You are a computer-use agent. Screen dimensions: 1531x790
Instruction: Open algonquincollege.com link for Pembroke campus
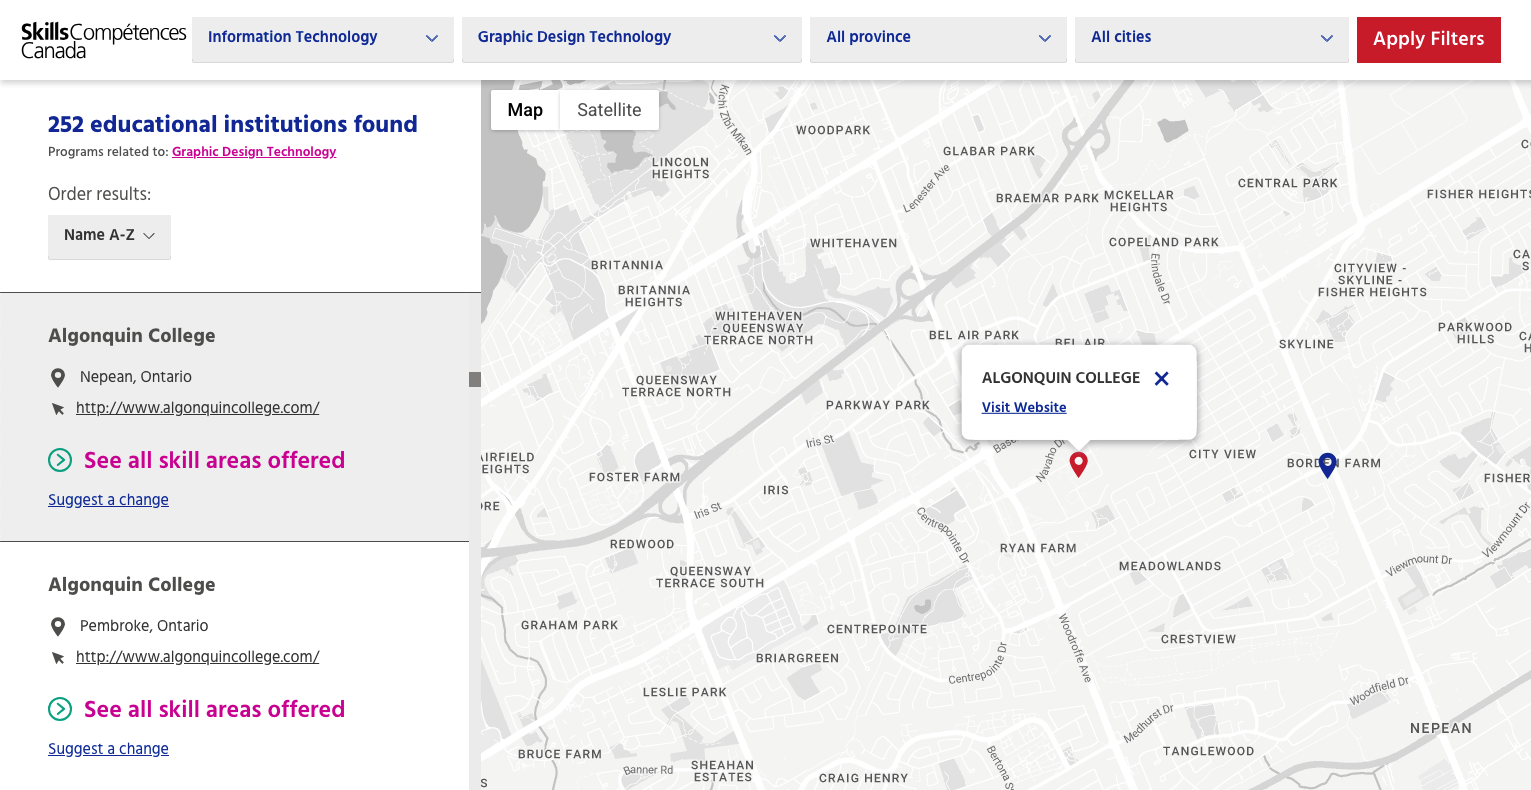[198, 657]
